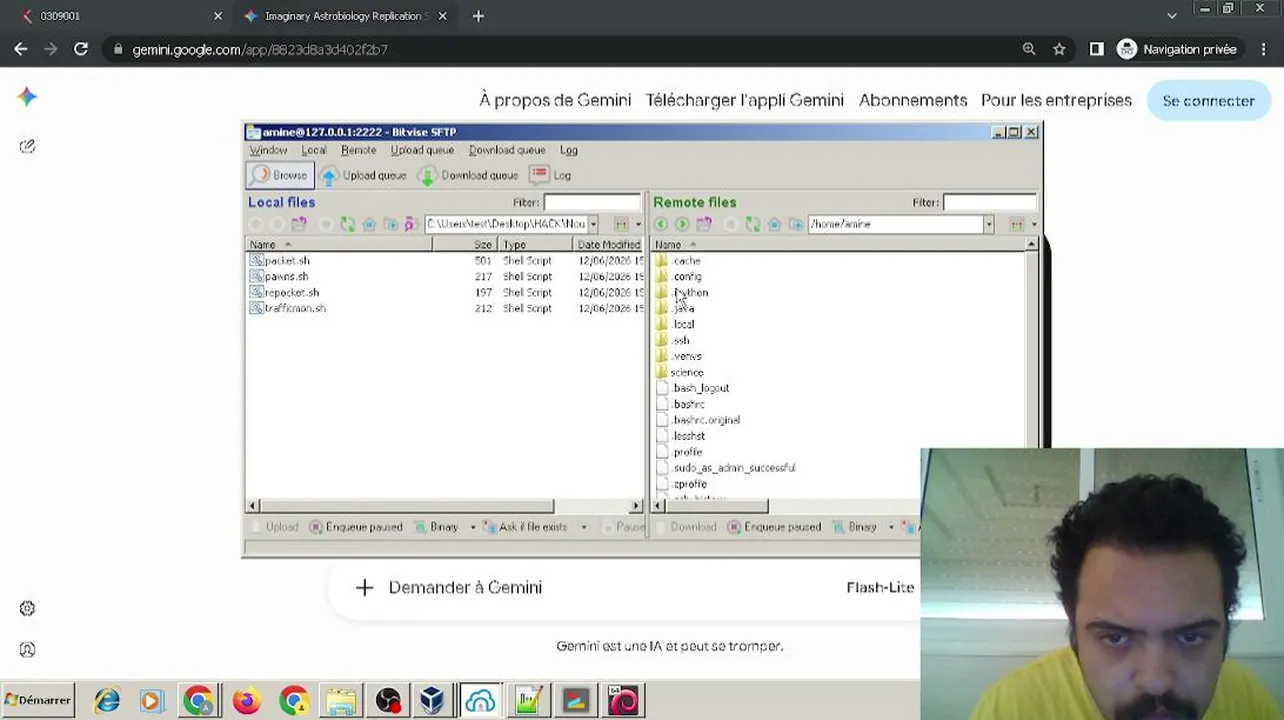
Task: Select .sudo_as_admin_successful remote file
Action: (x=726, y=468)
